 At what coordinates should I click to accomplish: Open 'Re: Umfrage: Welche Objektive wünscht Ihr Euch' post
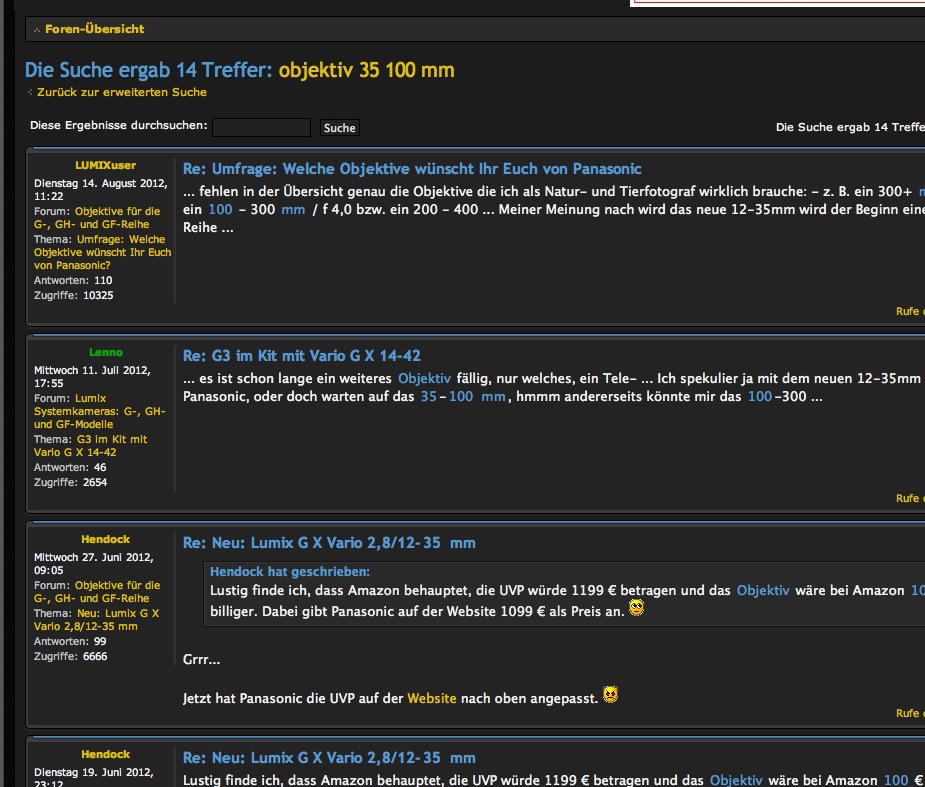point(412,169)
